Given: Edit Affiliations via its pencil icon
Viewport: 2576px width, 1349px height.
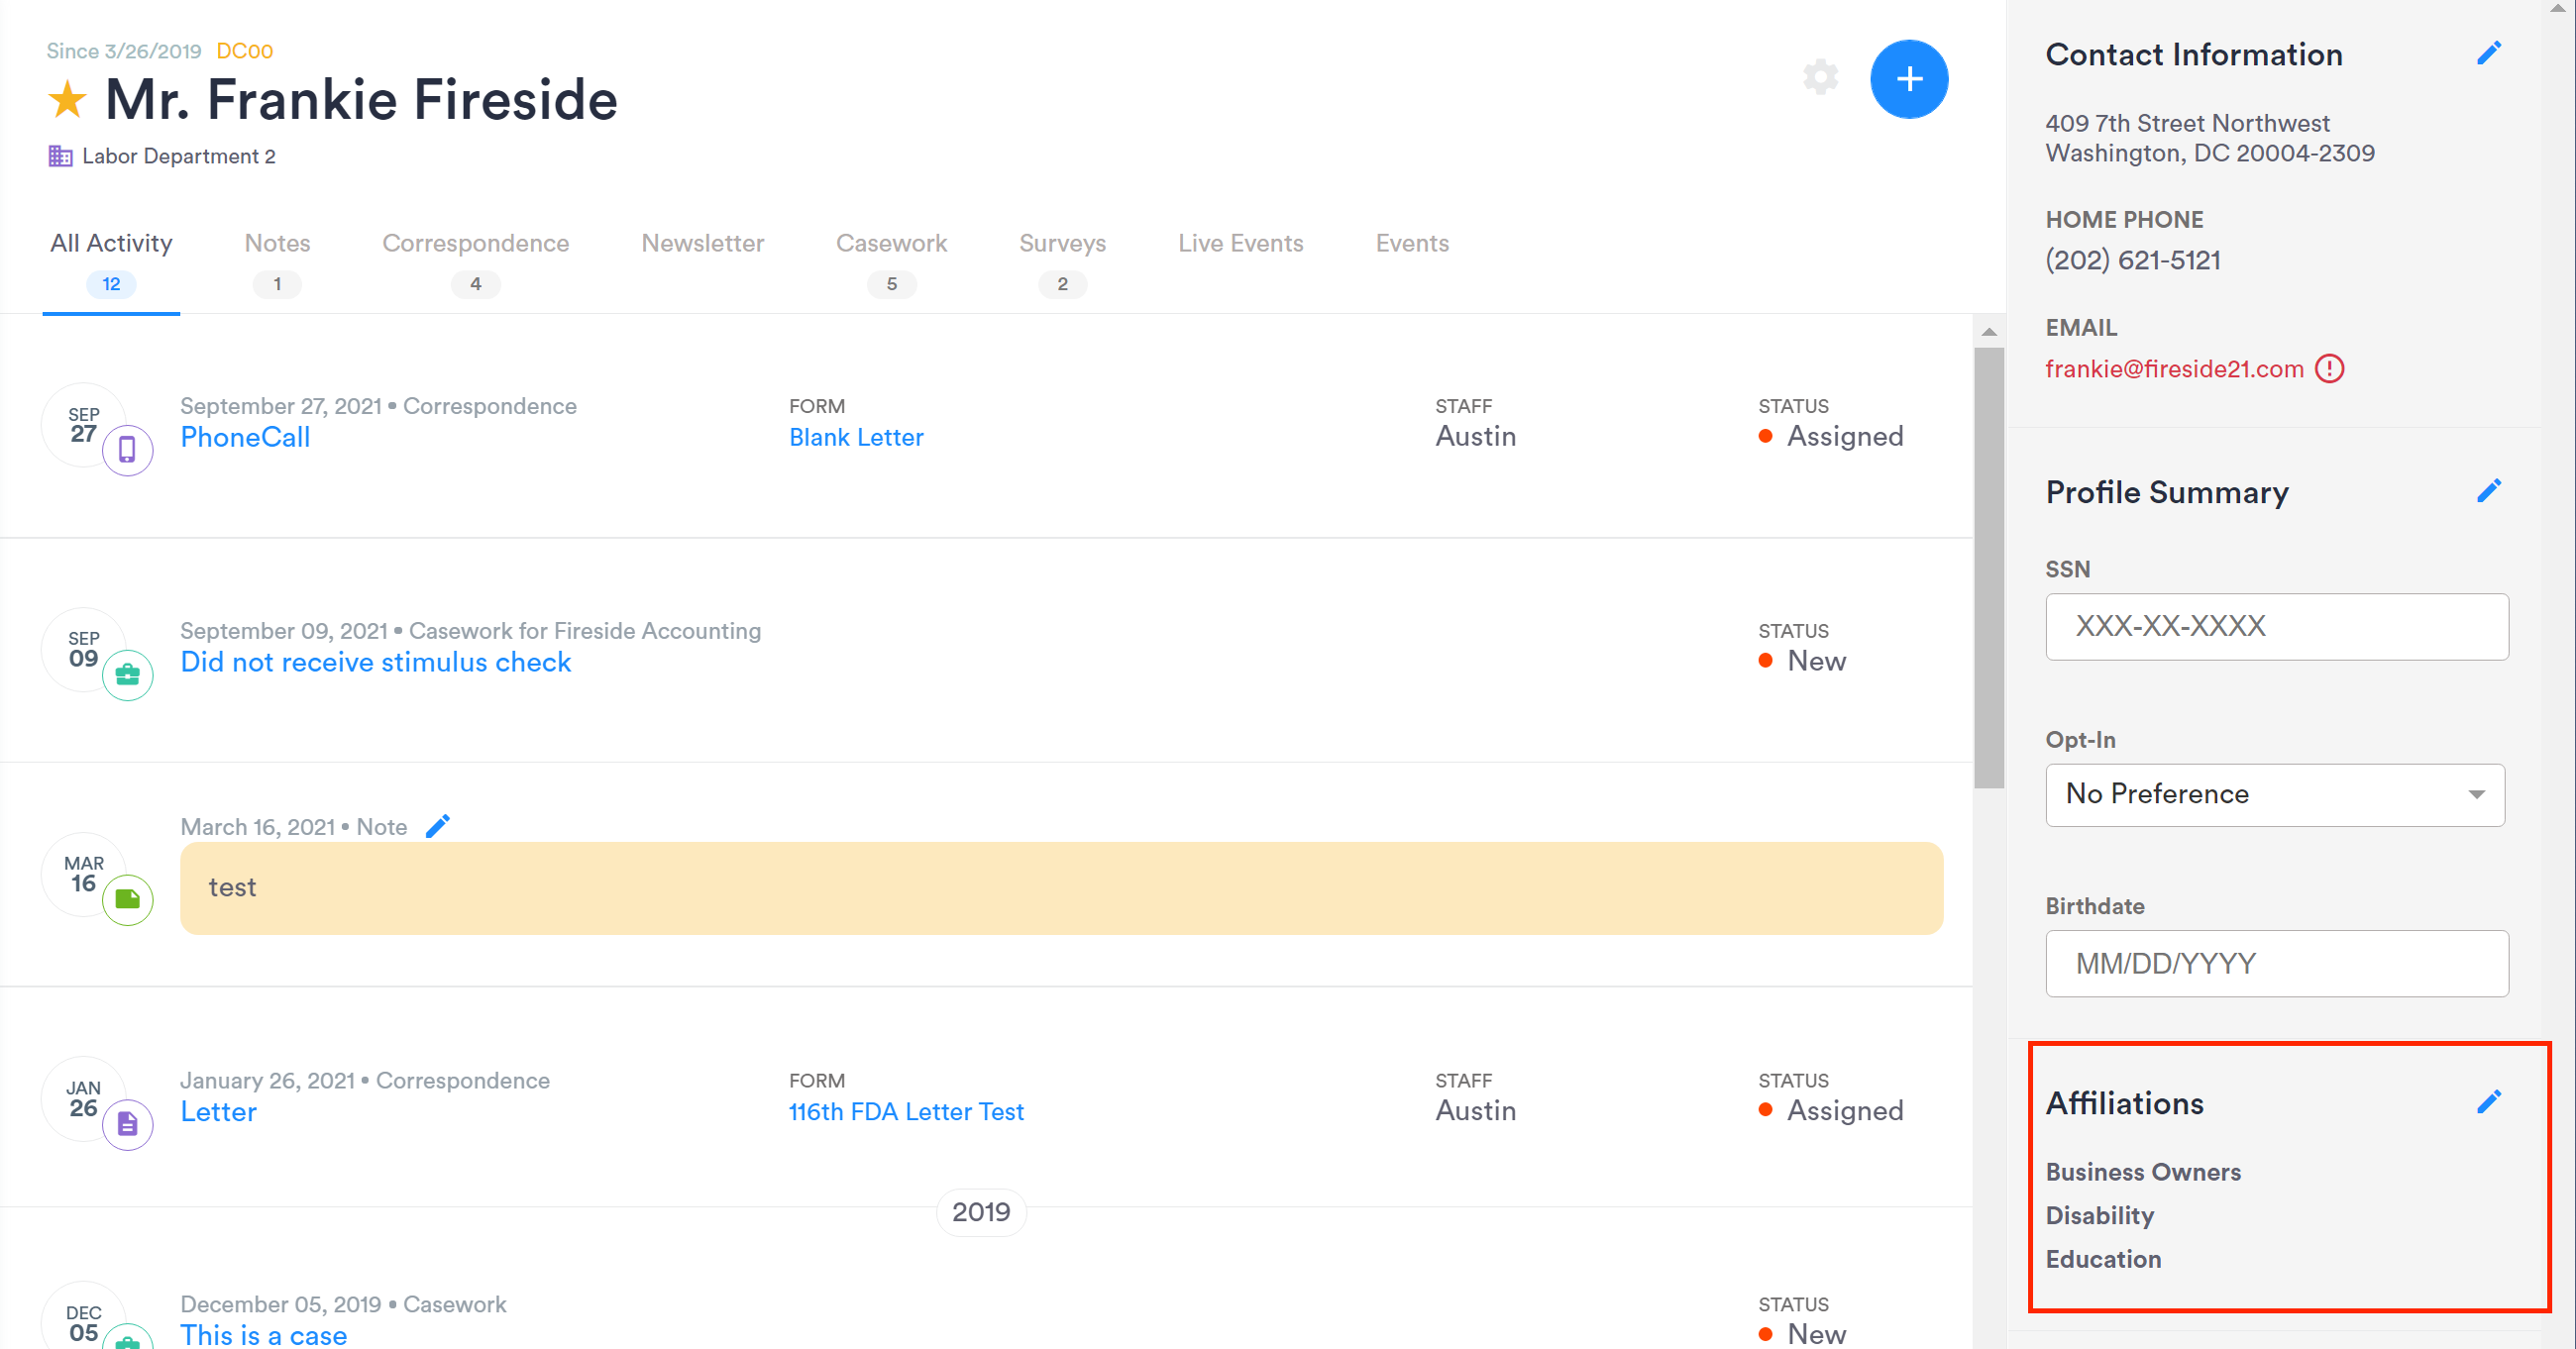Looking at the screenshot, I should click(x=2489, y=1102).
